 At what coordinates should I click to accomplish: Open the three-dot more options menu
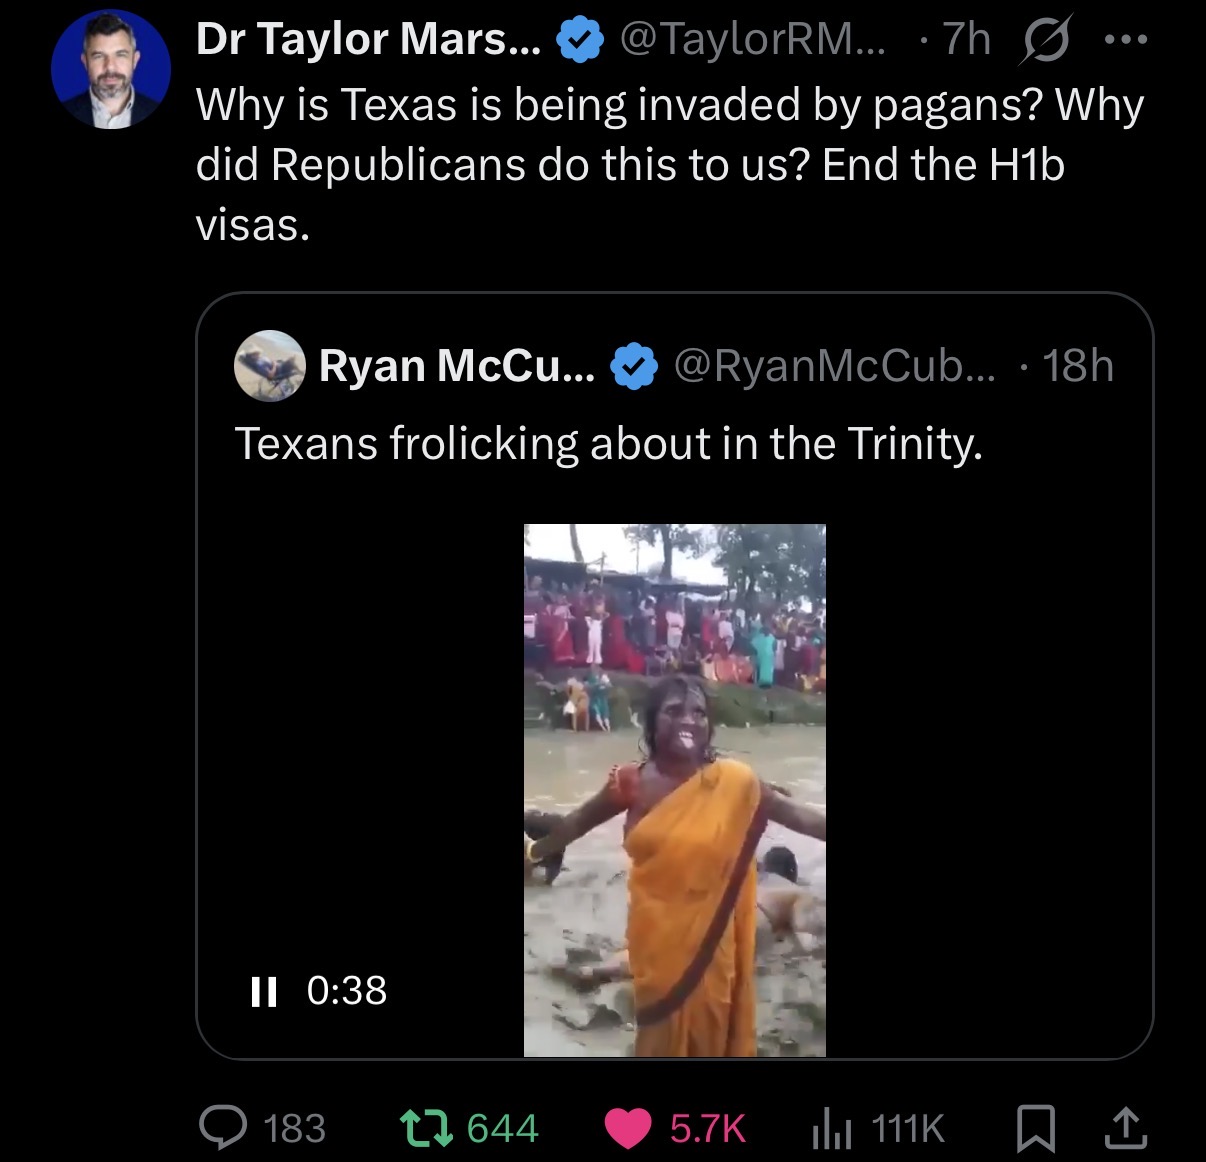(x=1126, y=41)
